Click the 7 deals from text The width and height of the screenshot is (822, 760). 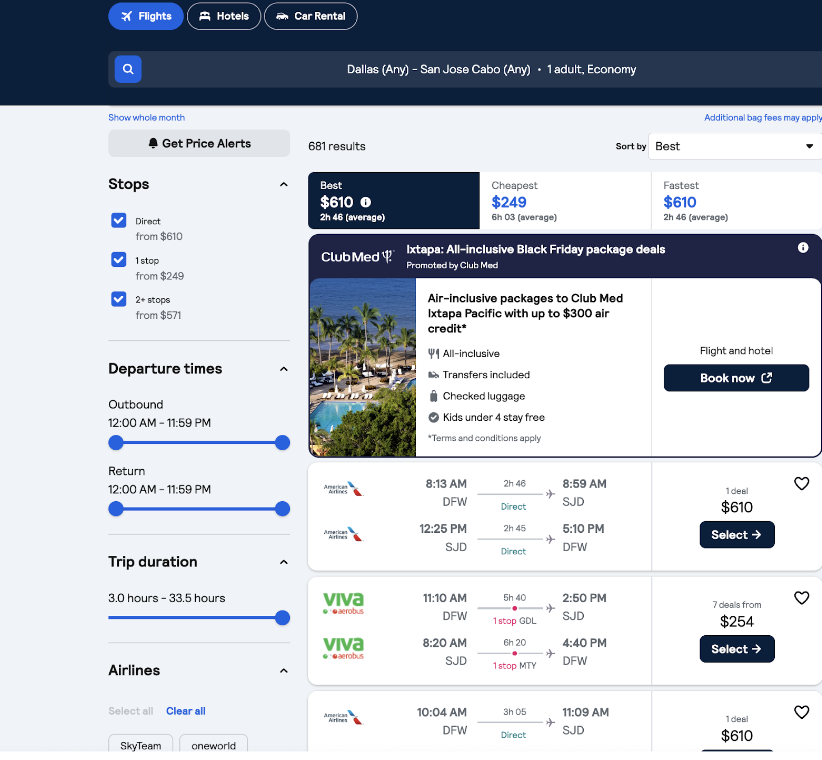tap(737, 604)
